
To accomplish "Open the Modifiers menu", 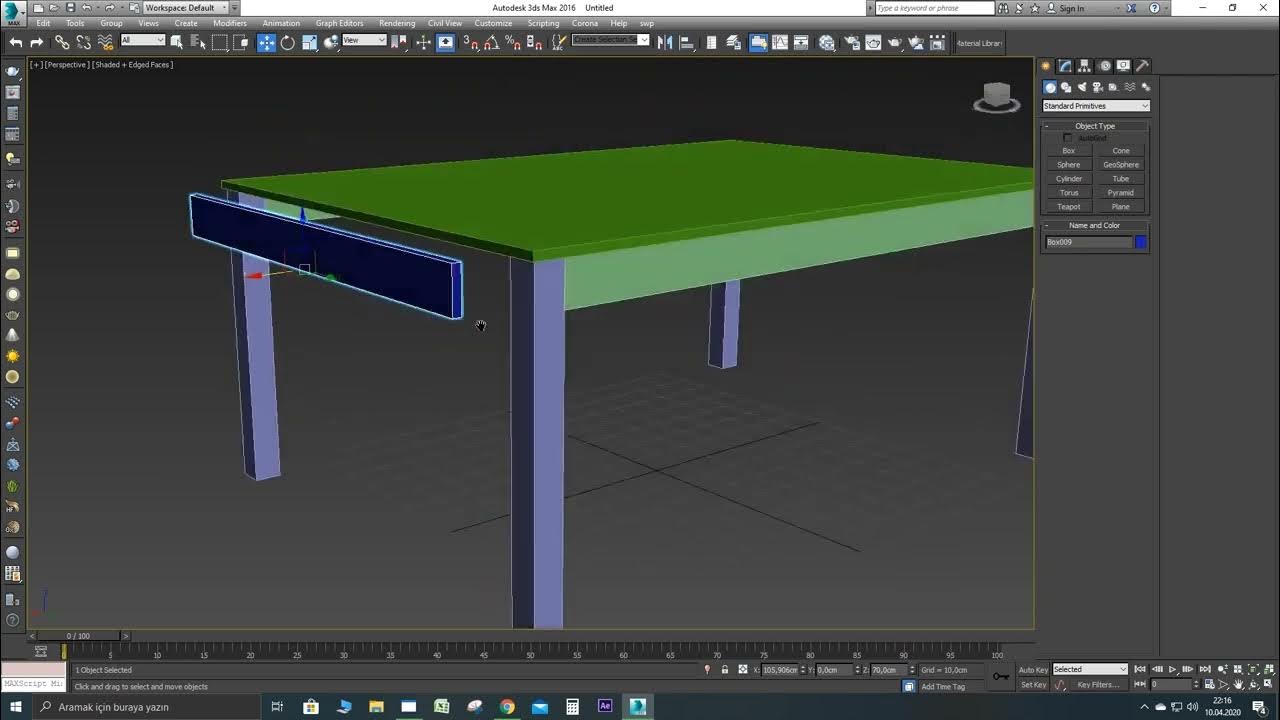I will click(x=230, y=23).
